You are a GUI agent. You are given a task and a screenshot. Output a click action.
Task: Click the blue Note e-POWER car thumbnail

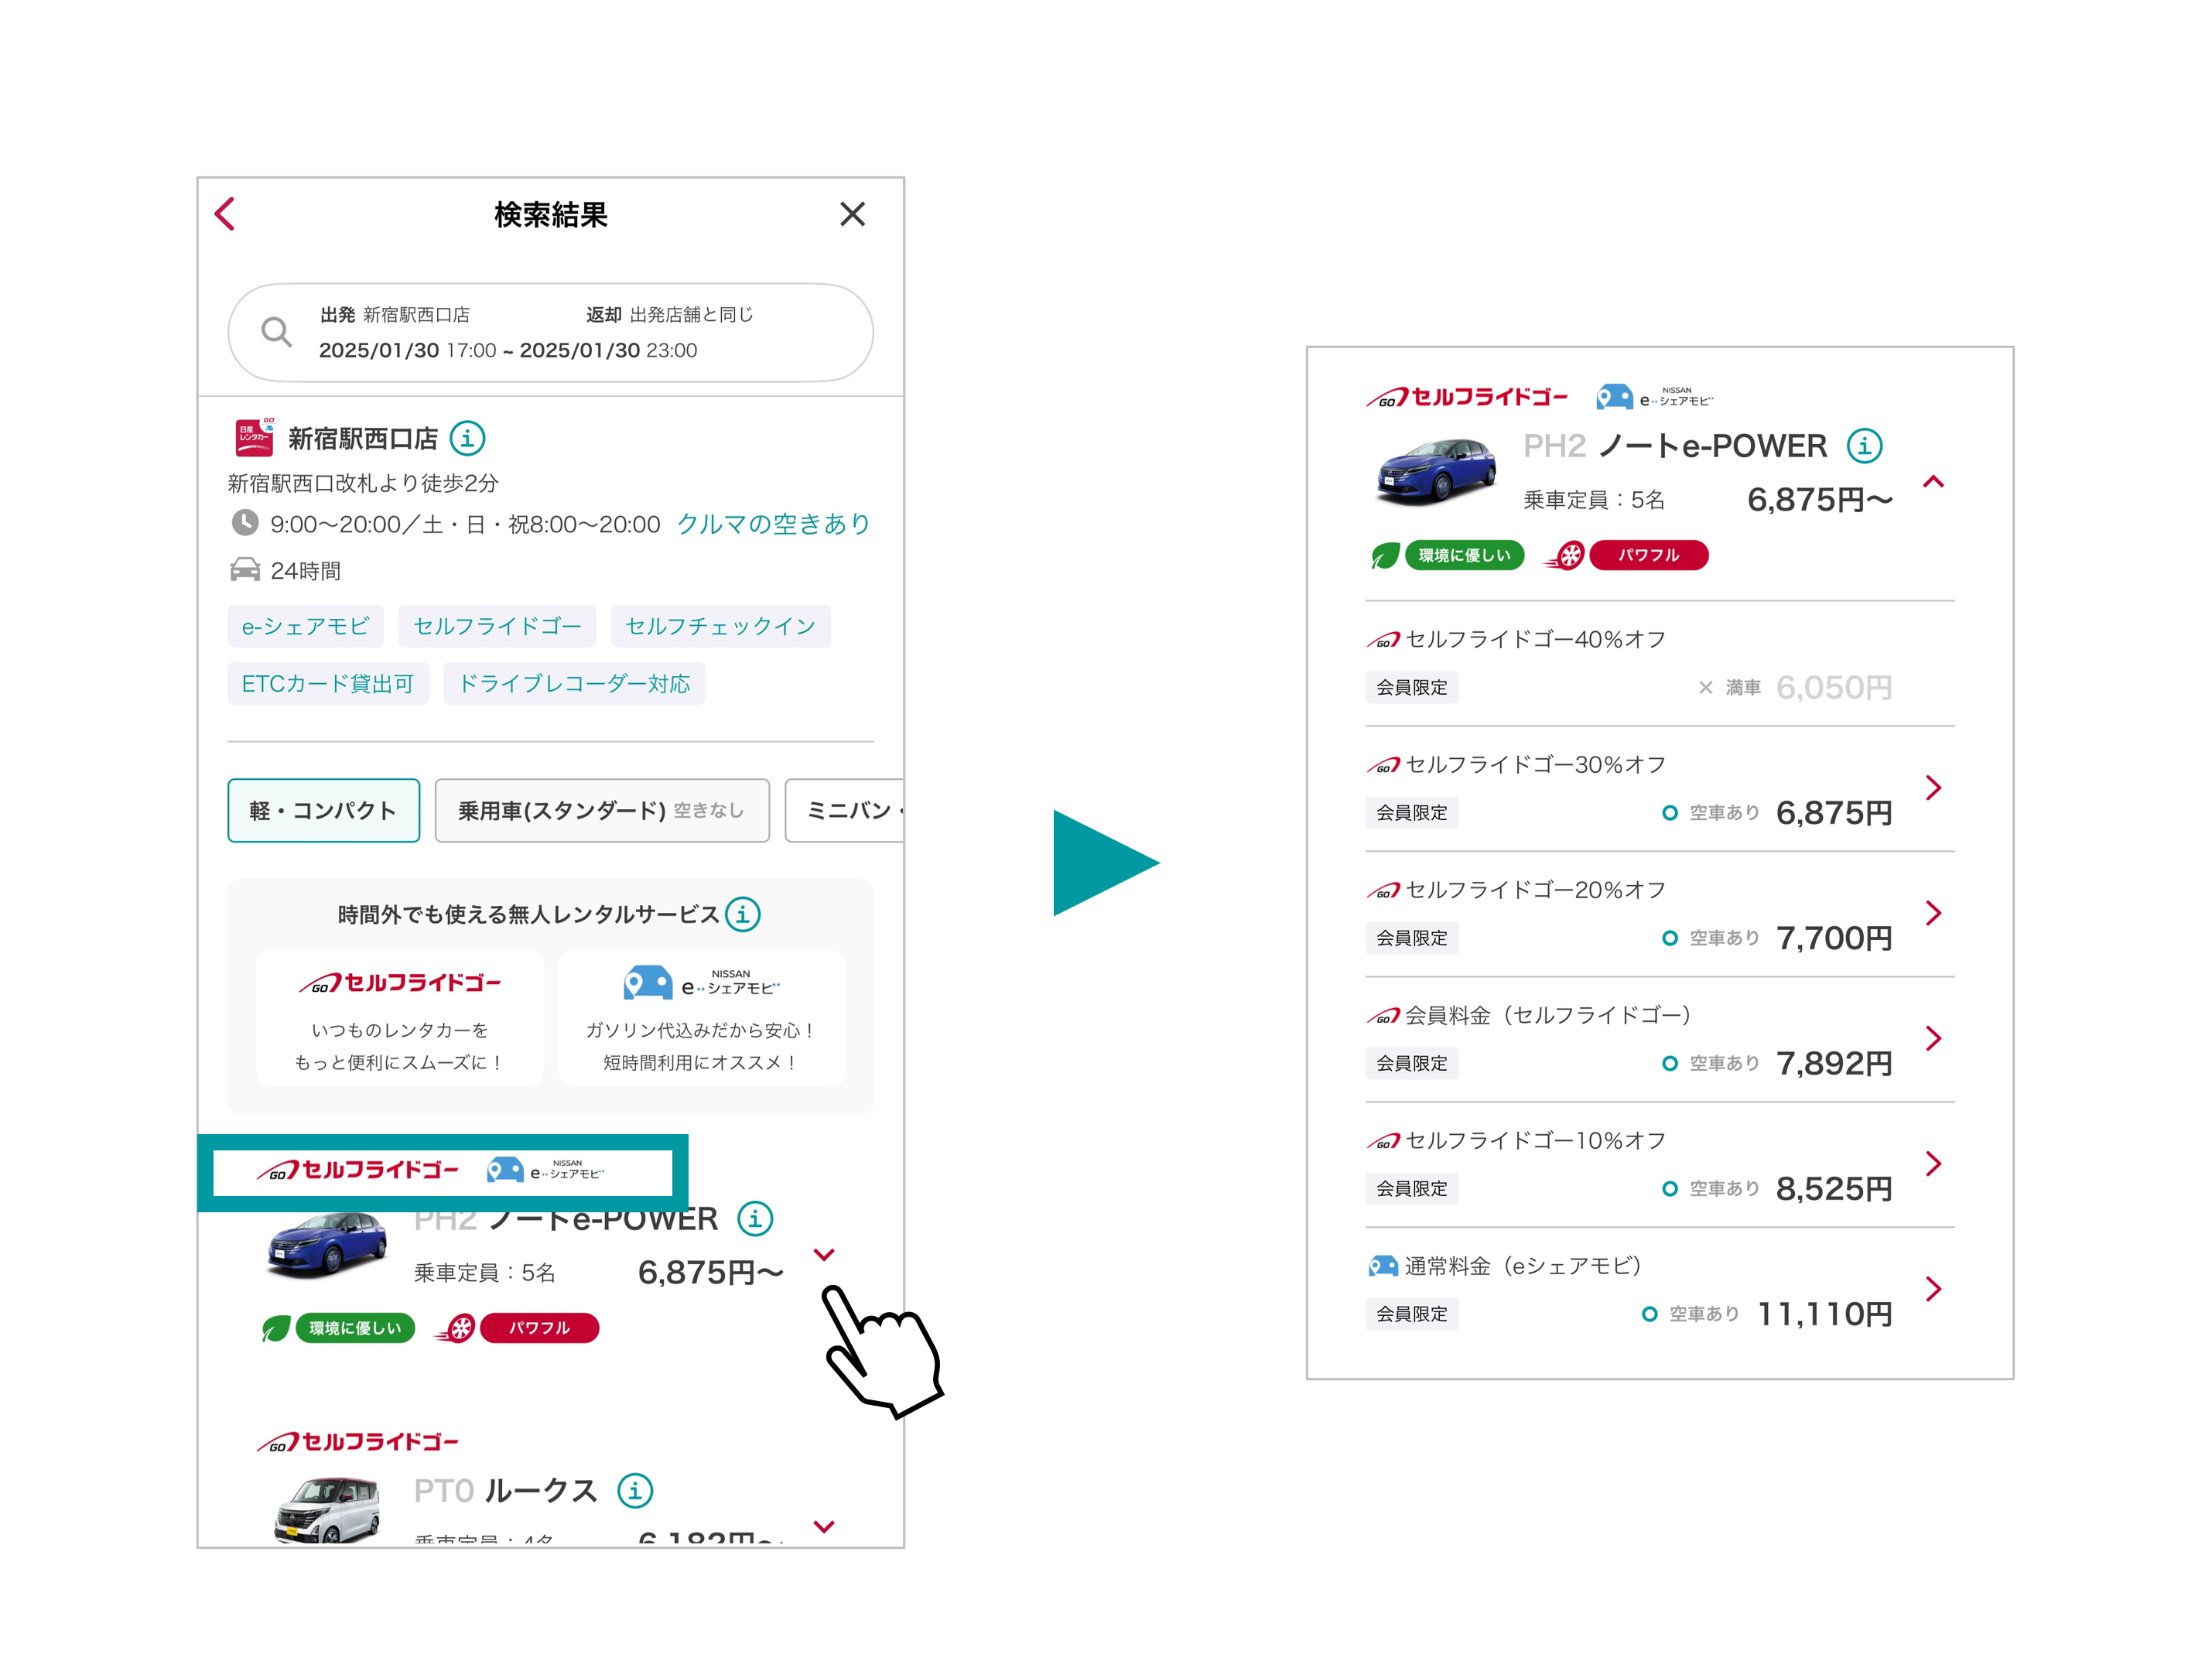click(x=327, y=1245)
